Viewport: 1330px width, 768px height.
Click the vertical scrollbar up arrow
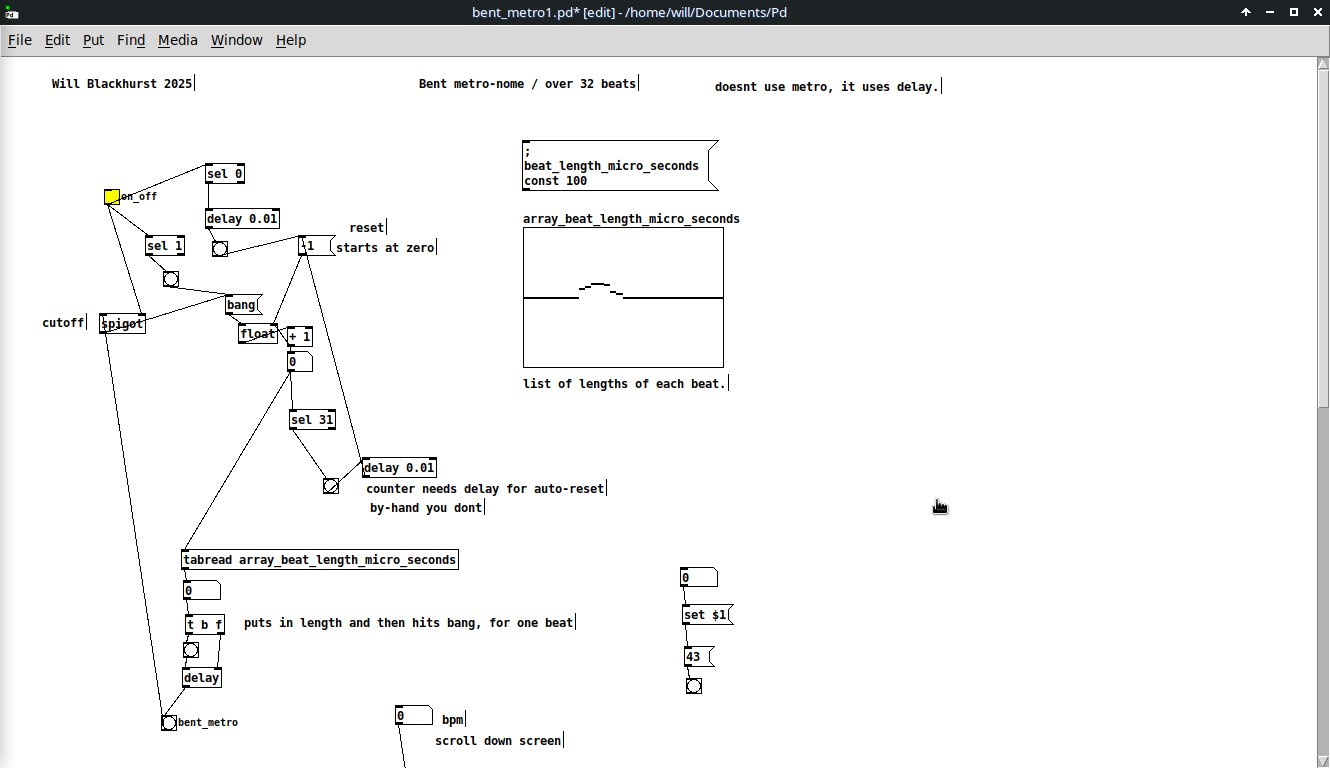[x=1323, y=64]
